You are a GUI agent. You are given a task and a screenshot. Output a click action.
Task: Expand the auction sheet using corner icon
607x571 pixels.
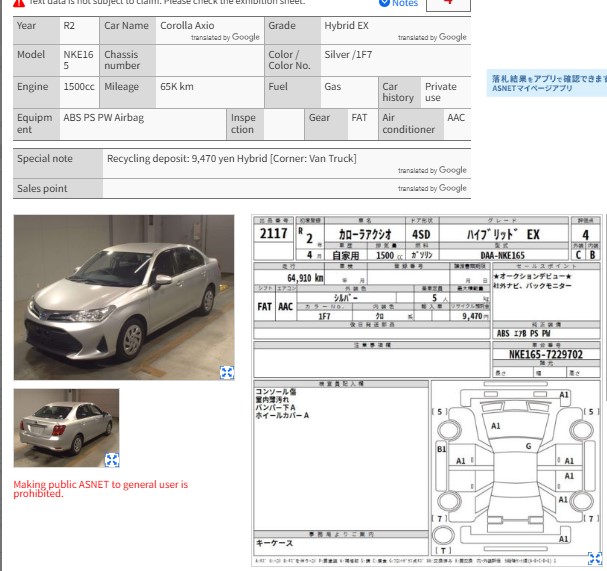[595, 559]
